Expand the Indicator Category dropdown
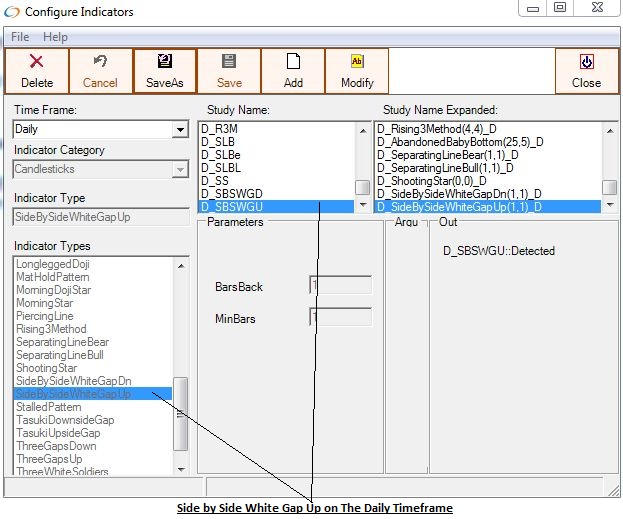The image size is (623, 519). [180, 170]
